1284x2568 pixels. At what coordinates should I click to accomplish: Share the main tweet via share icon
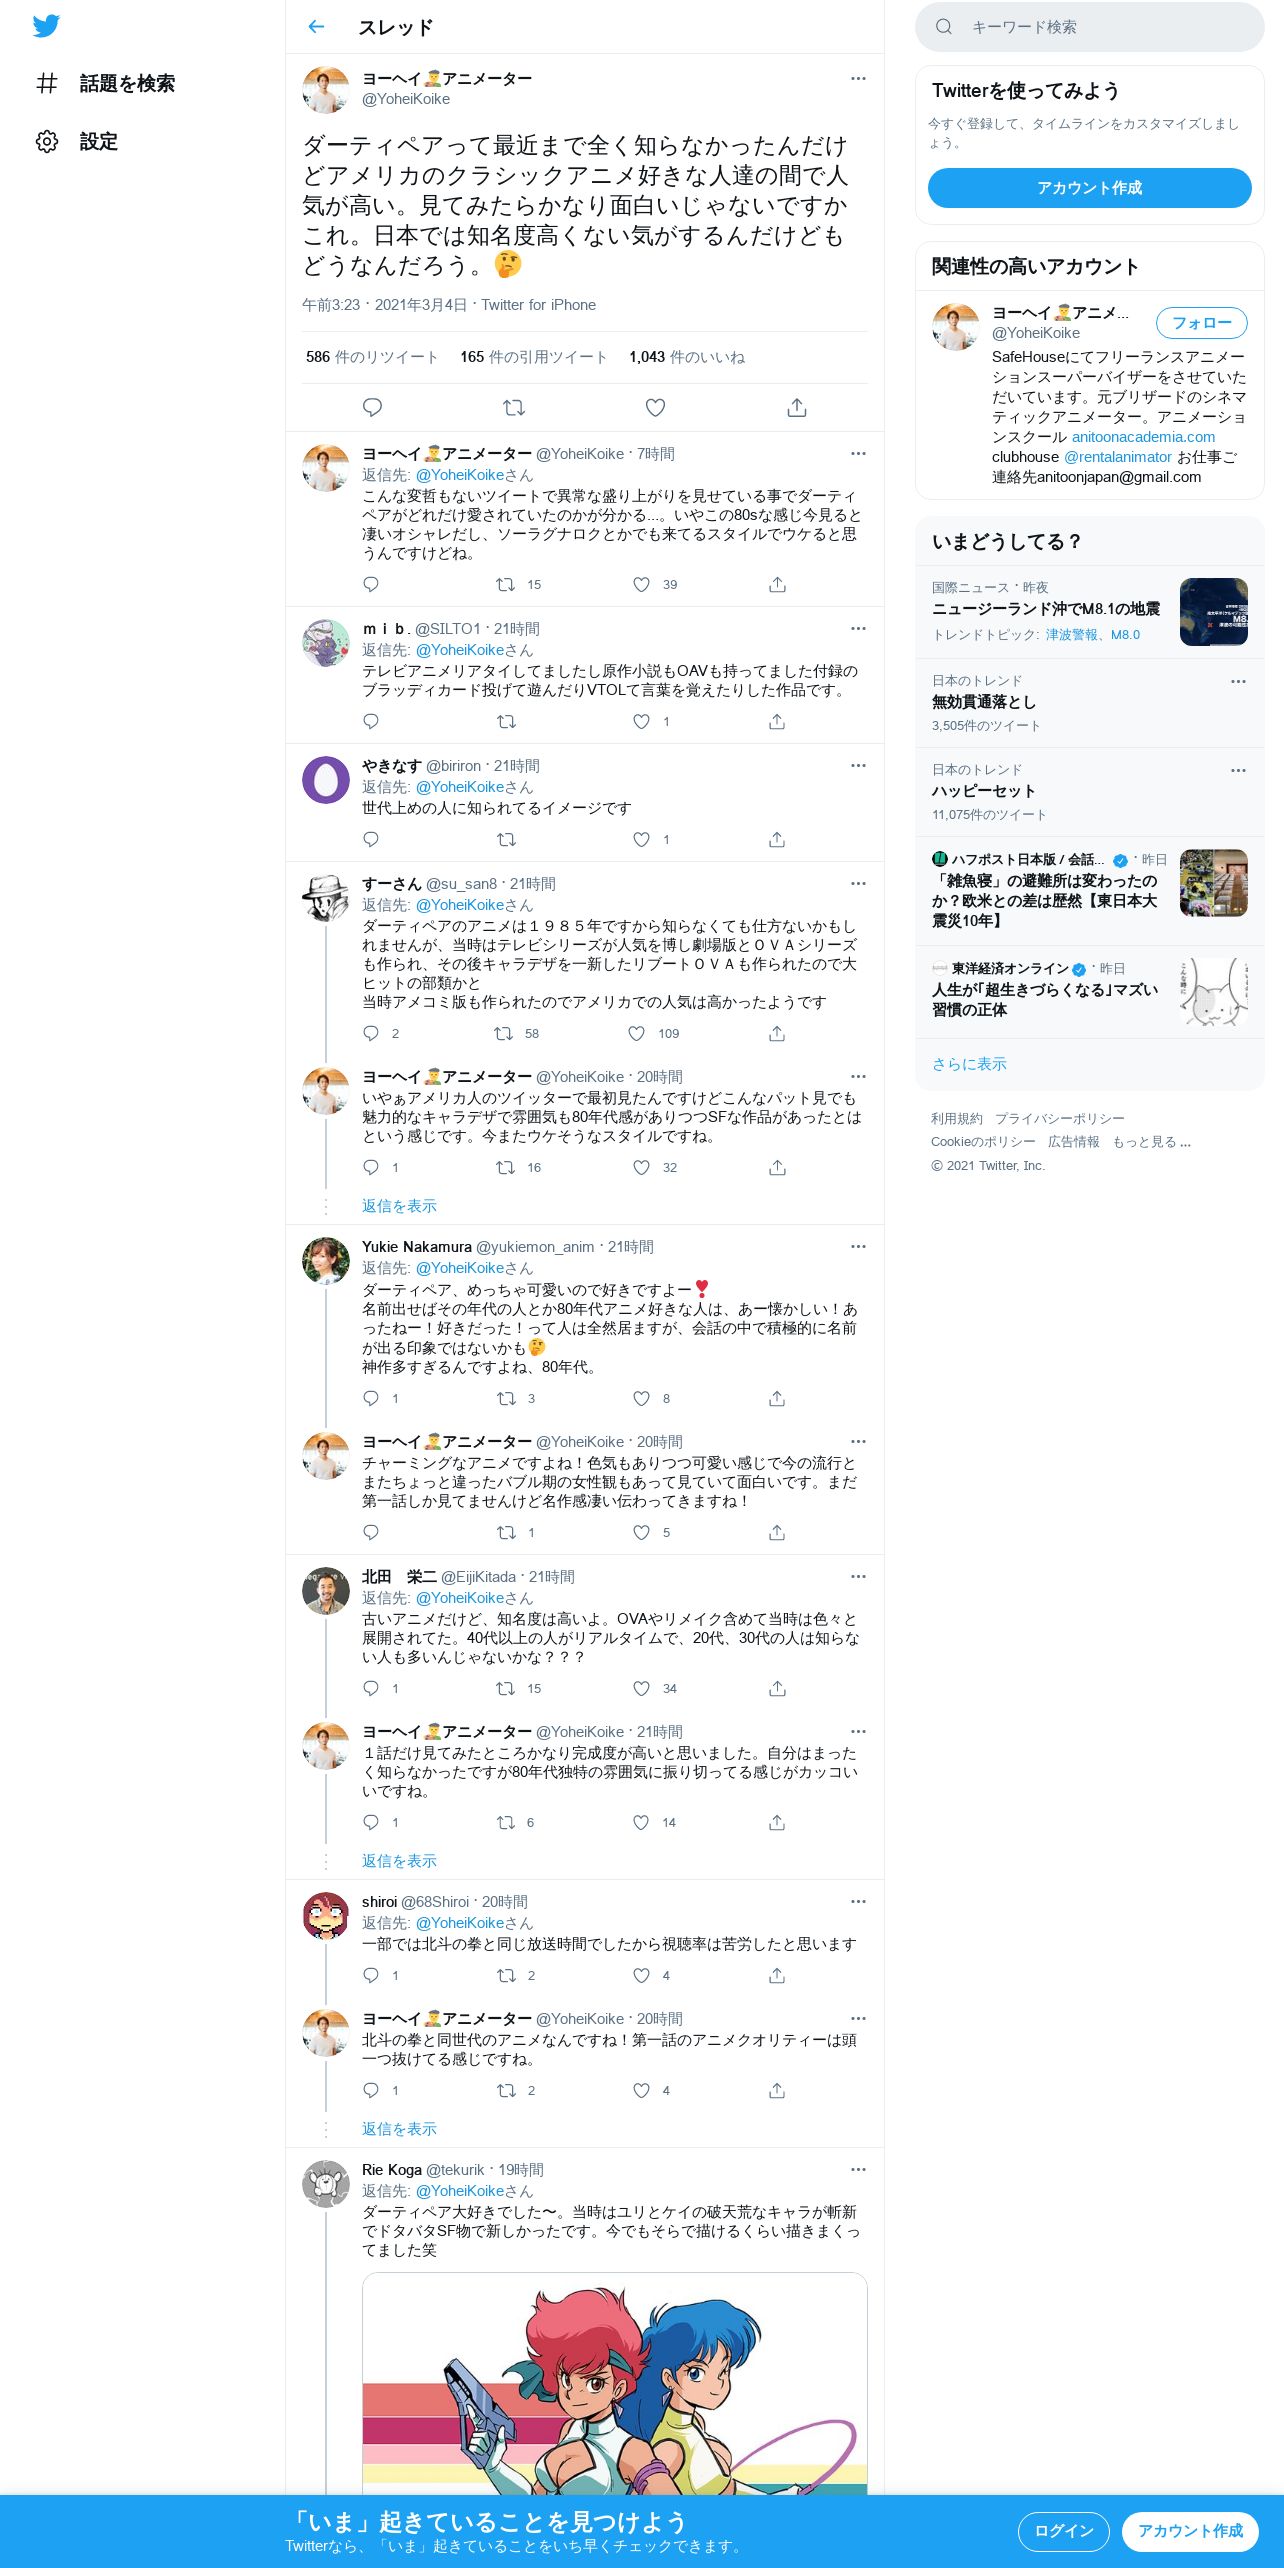796,407
